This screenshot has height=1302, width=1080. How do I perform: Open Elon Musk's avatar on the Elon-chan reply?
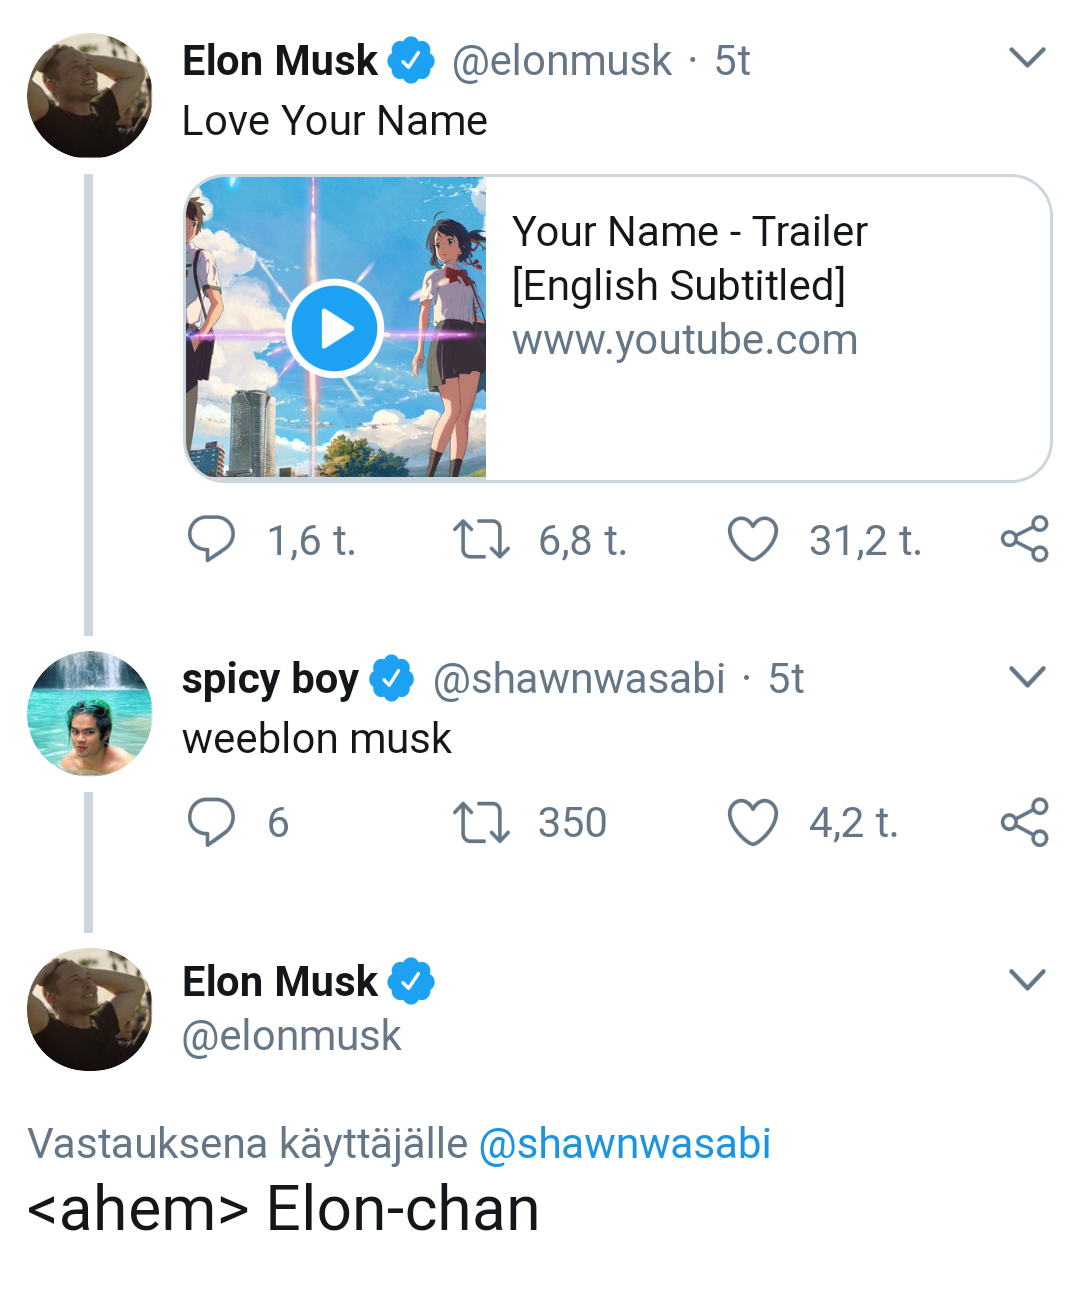click(x=90, y=1009)
